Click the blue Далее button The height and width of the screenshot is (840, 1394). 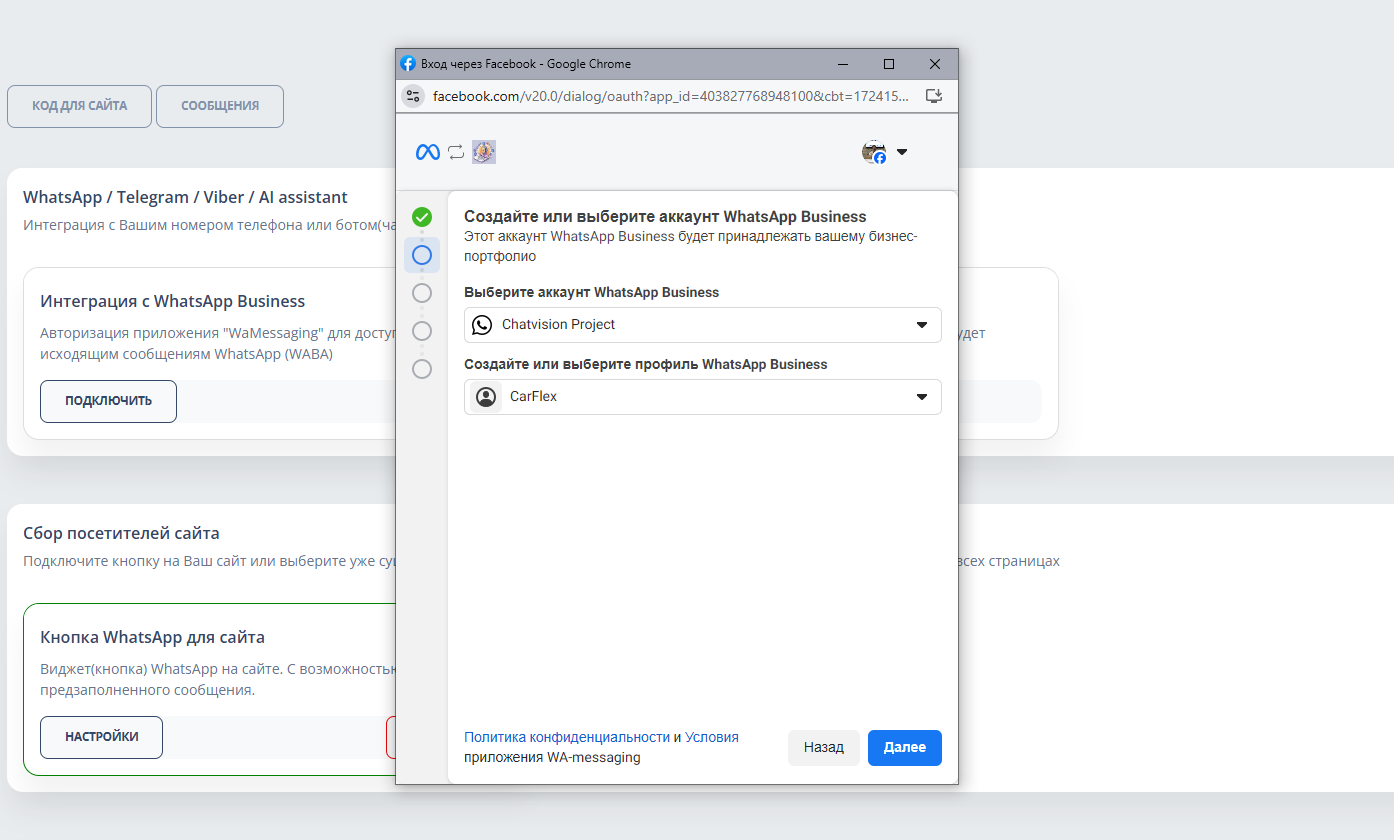pyautogui.click(x=905, y=748)
